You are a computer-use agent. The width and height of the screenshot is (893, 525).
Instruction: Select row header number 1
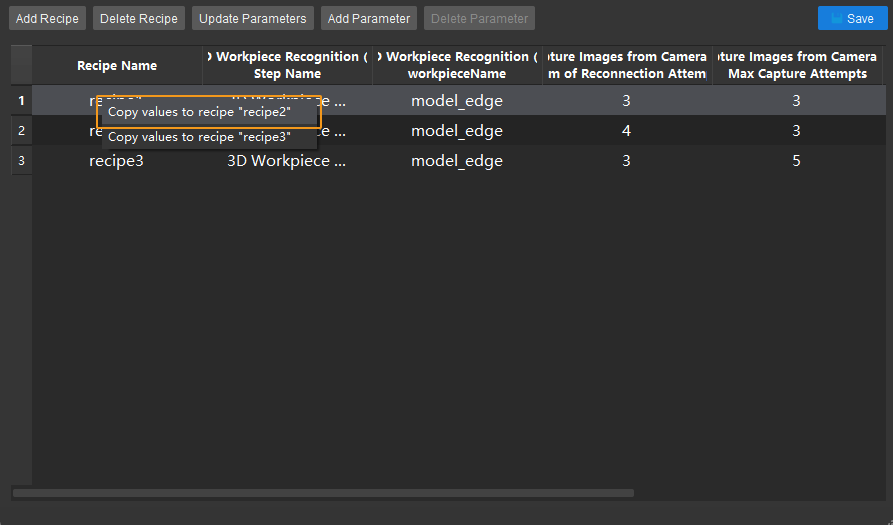pos(21,100)
